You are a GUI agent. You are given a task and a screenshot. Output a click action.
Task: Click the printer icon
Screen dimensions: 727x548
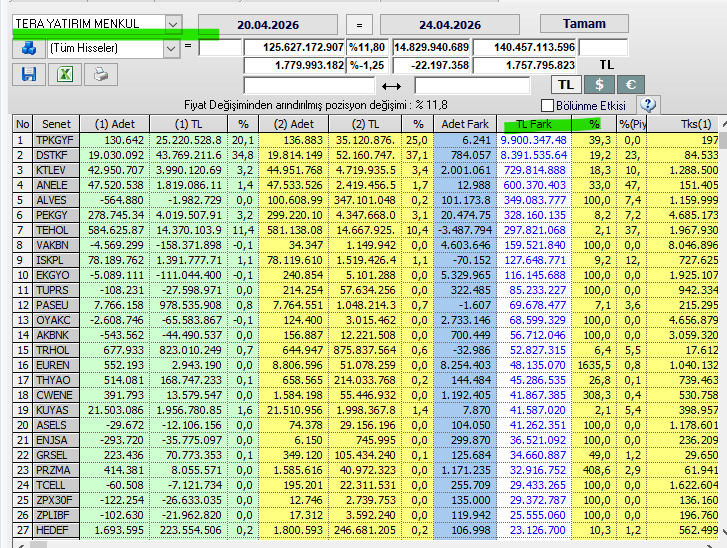101,75
